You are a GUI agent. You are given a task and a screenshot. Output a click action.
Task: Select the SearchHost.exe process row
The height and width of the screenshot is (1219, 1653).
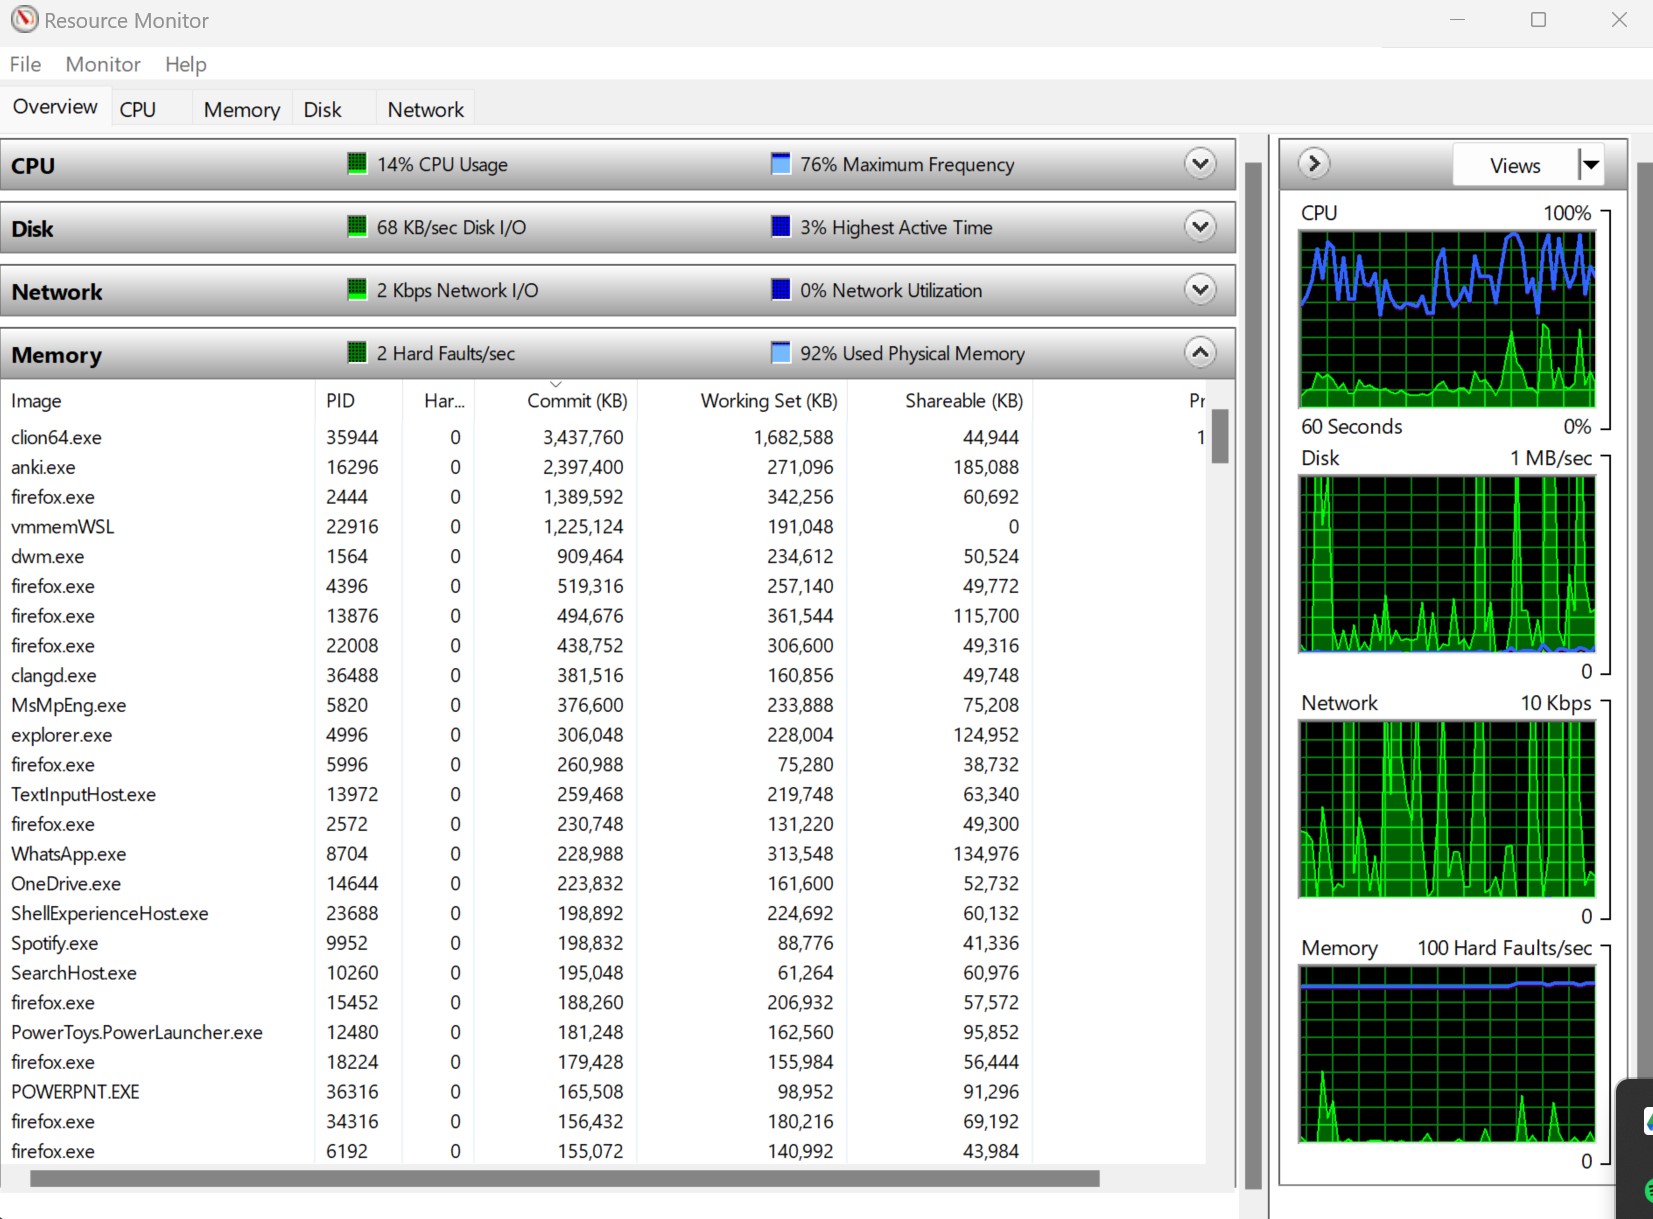click(x=603, y=973)
